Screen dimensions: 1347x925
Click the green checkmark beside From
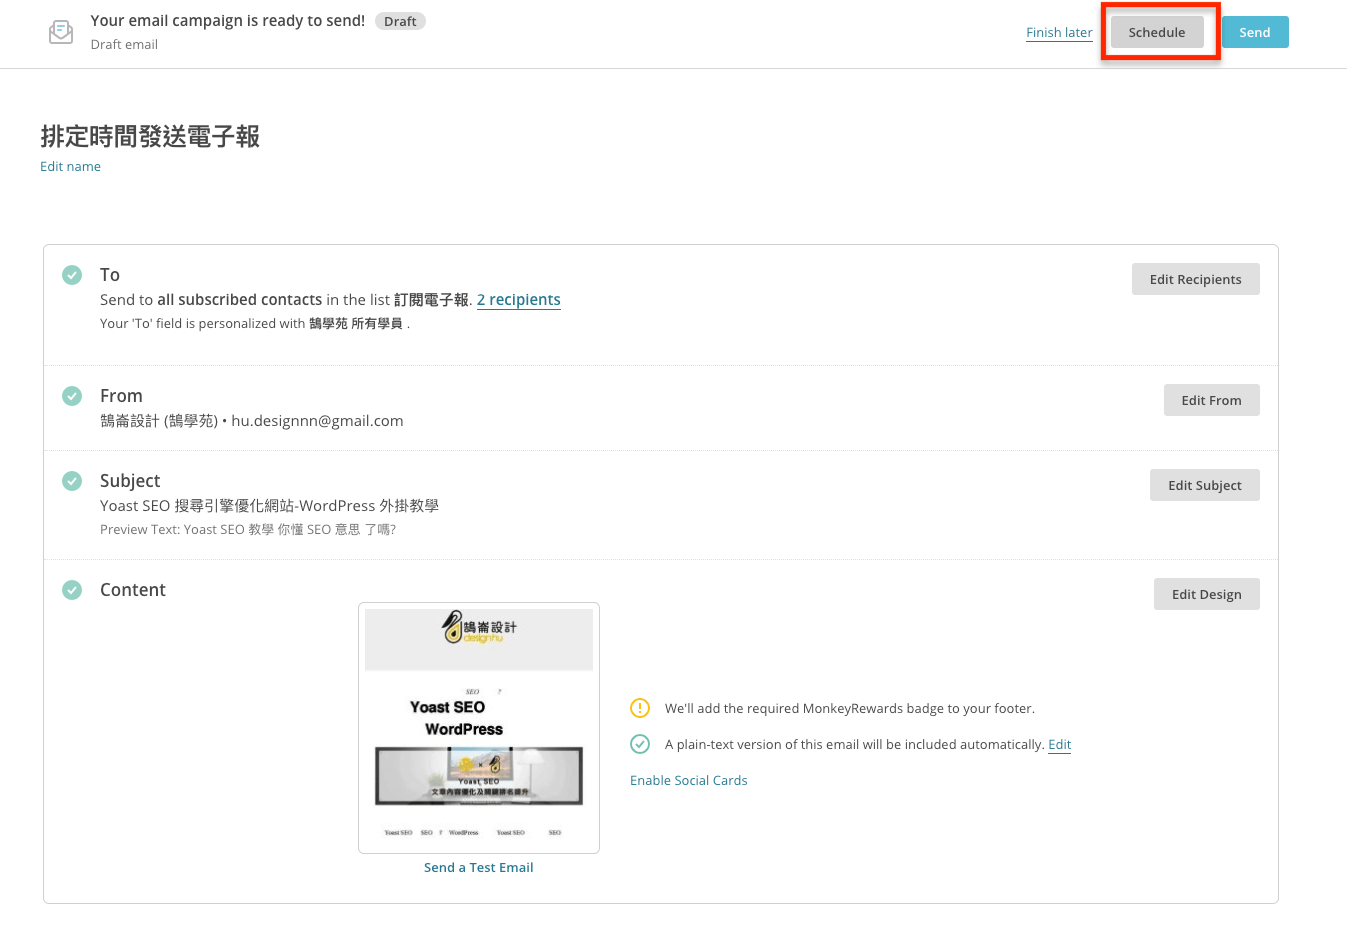(72, 396)
